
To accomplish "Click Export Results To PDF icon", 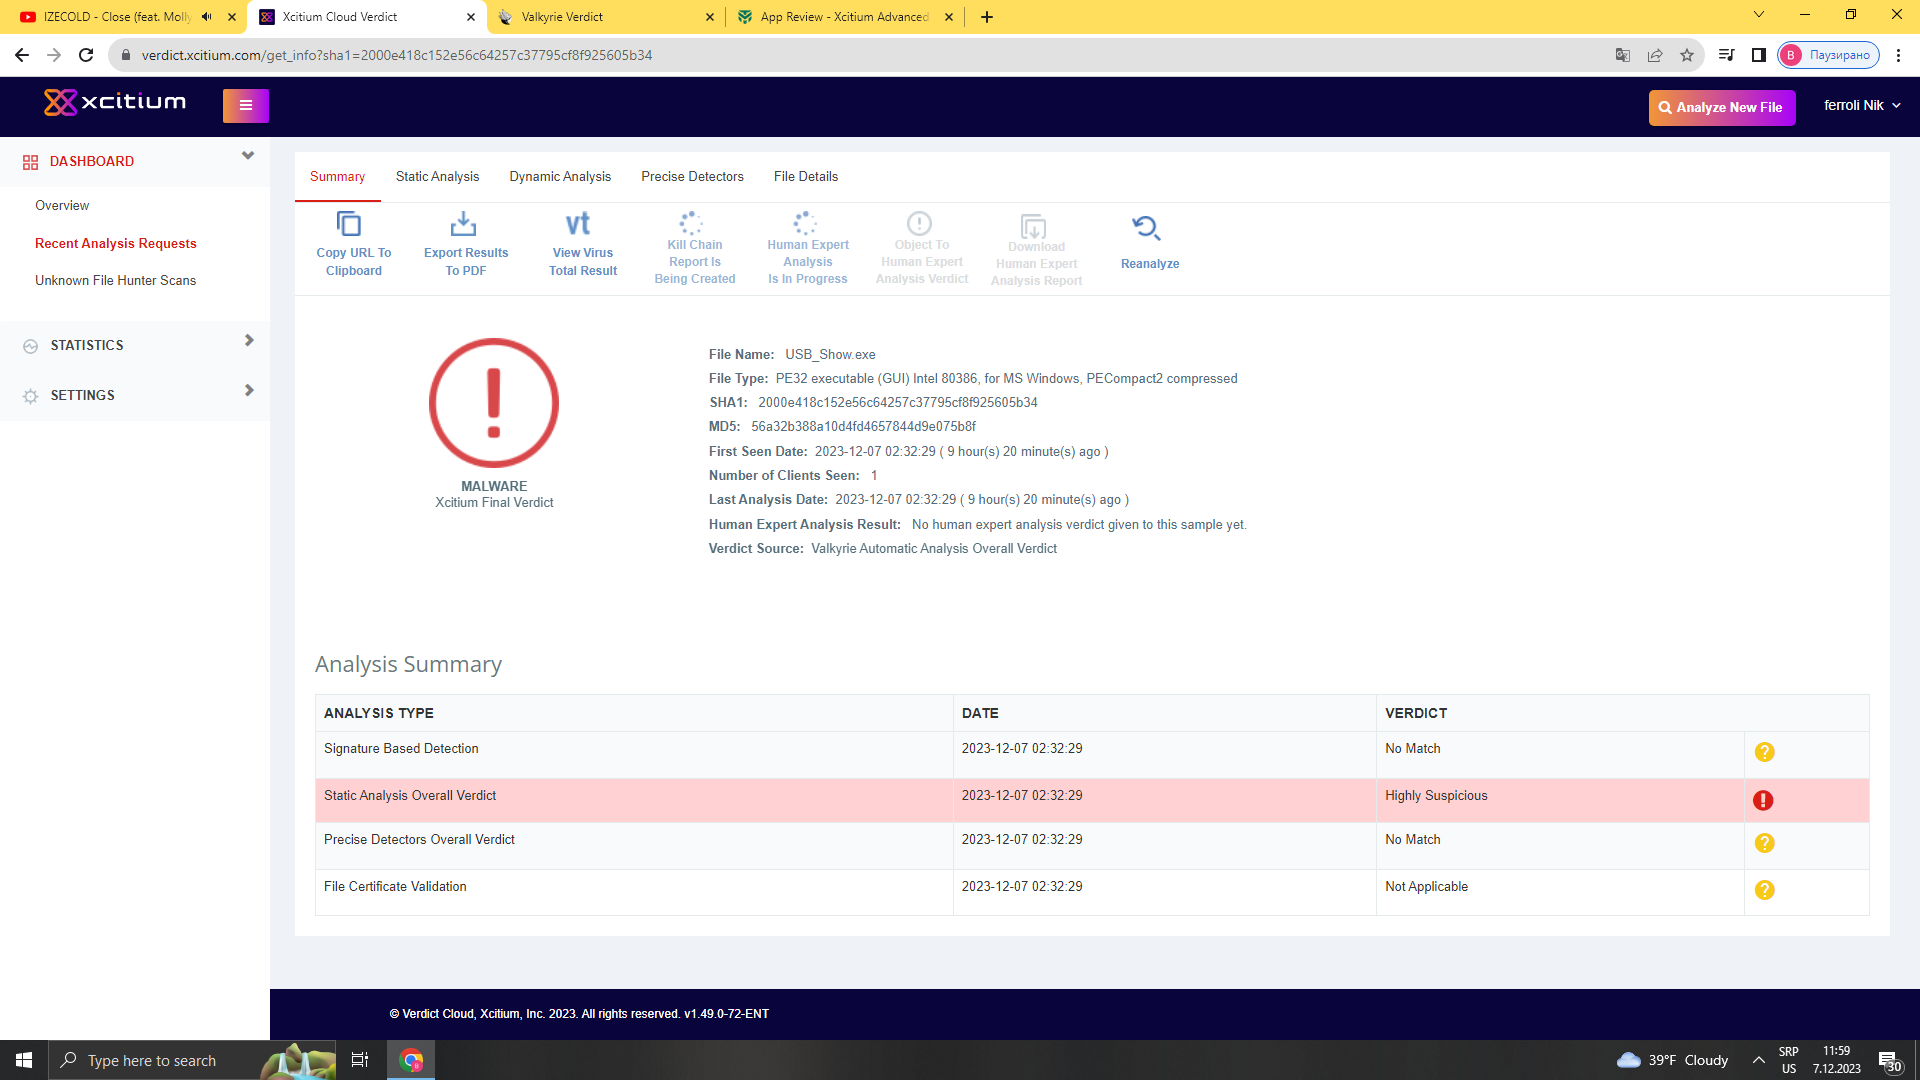I will pyautogui.click(x=463, y=224).
